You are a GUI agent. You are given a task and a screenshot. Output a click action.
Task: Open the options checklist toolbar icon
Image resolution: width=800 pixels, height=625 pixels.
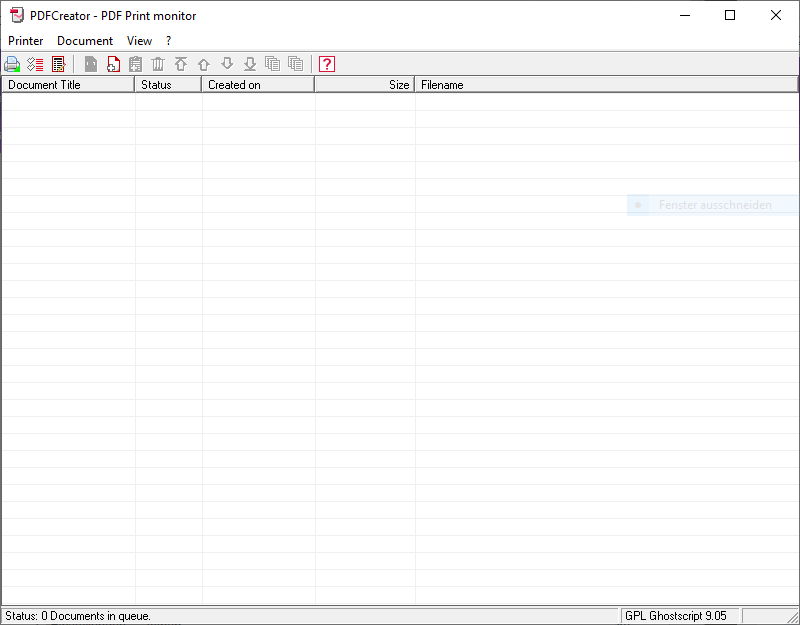tap(35, 64)
